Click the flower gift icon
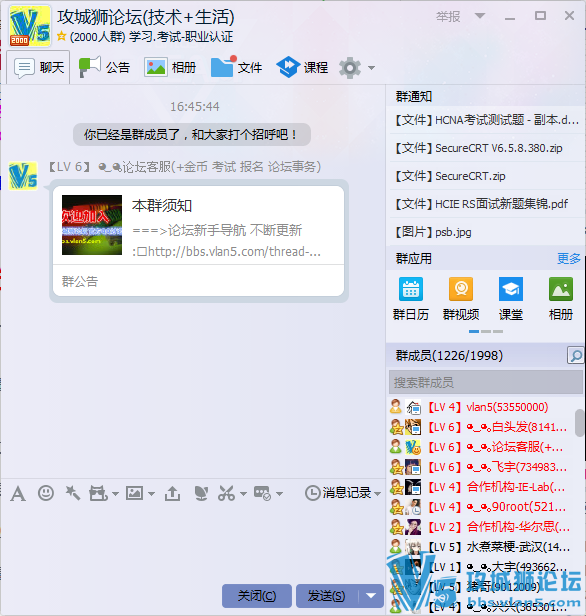Image resolution: width=586 pixels, height=616 pixels. pyautogui.click(x=201, y=493)
